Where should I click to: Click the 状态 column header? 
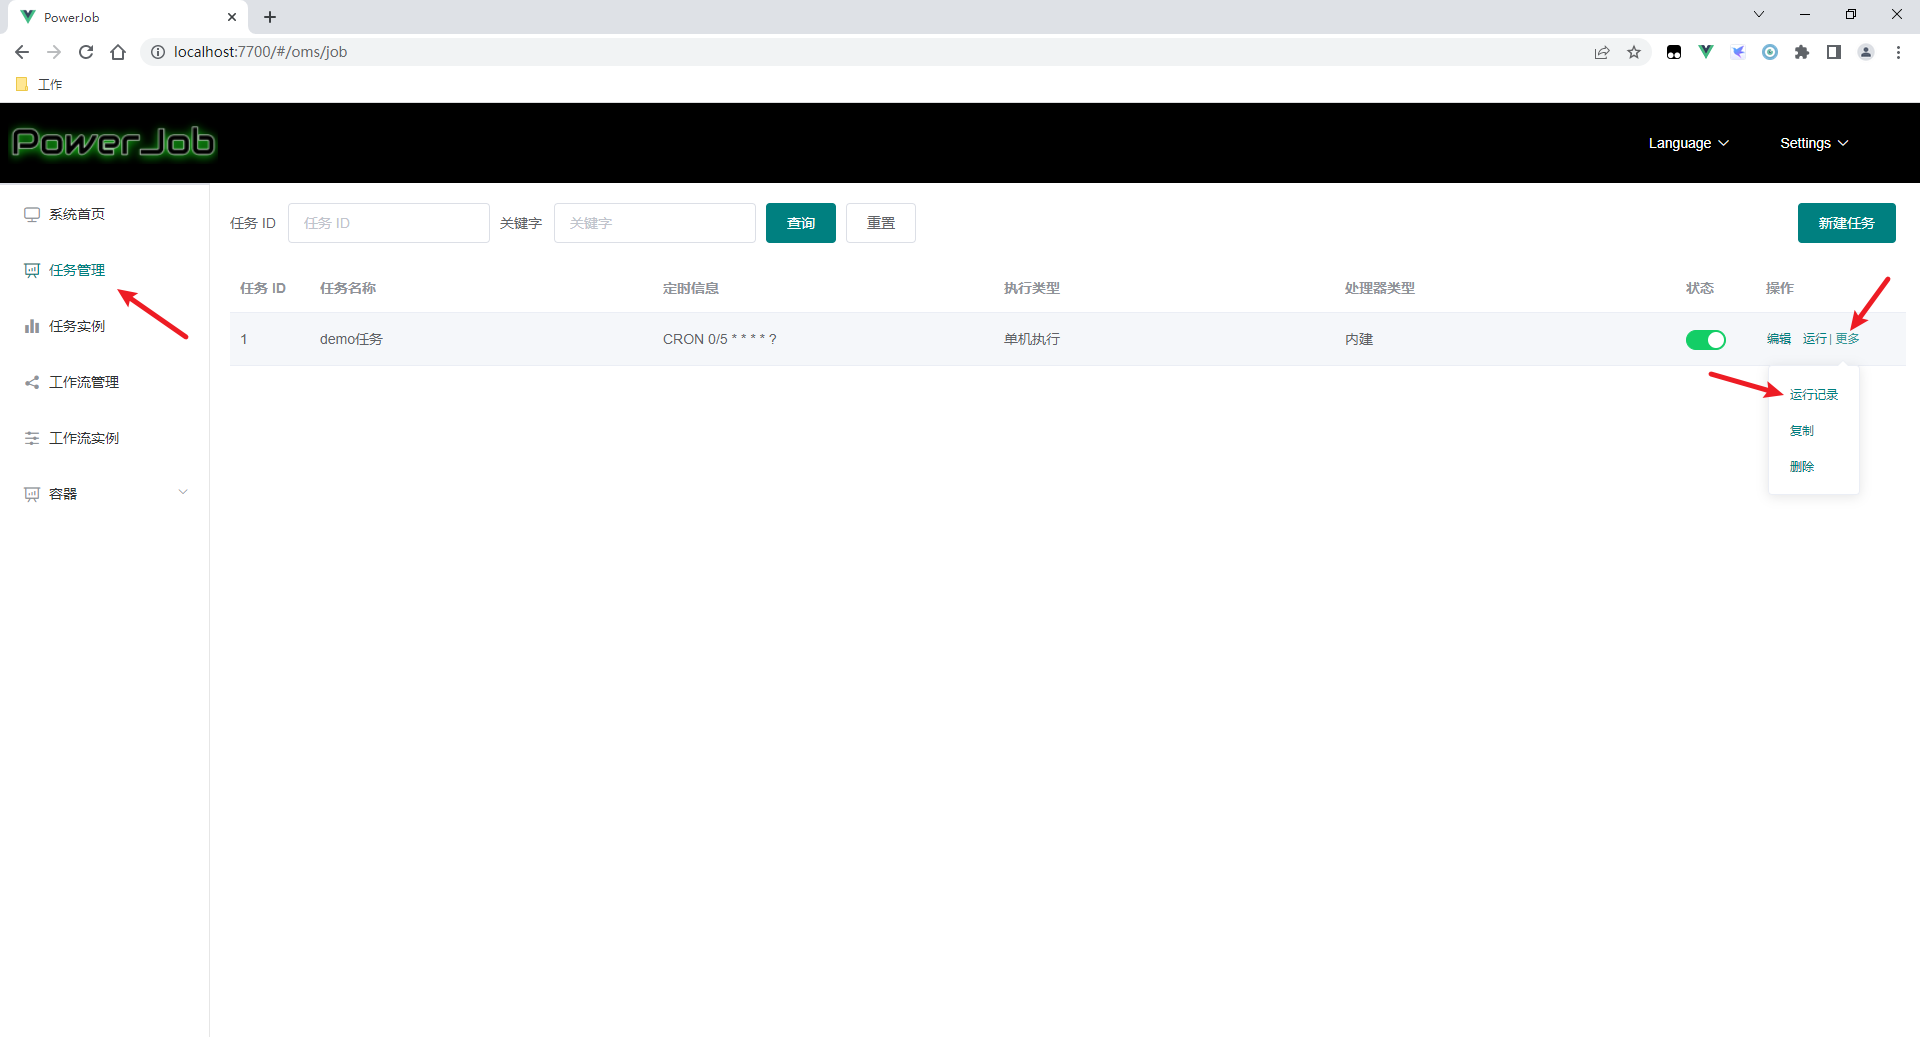pos(1700,288)
